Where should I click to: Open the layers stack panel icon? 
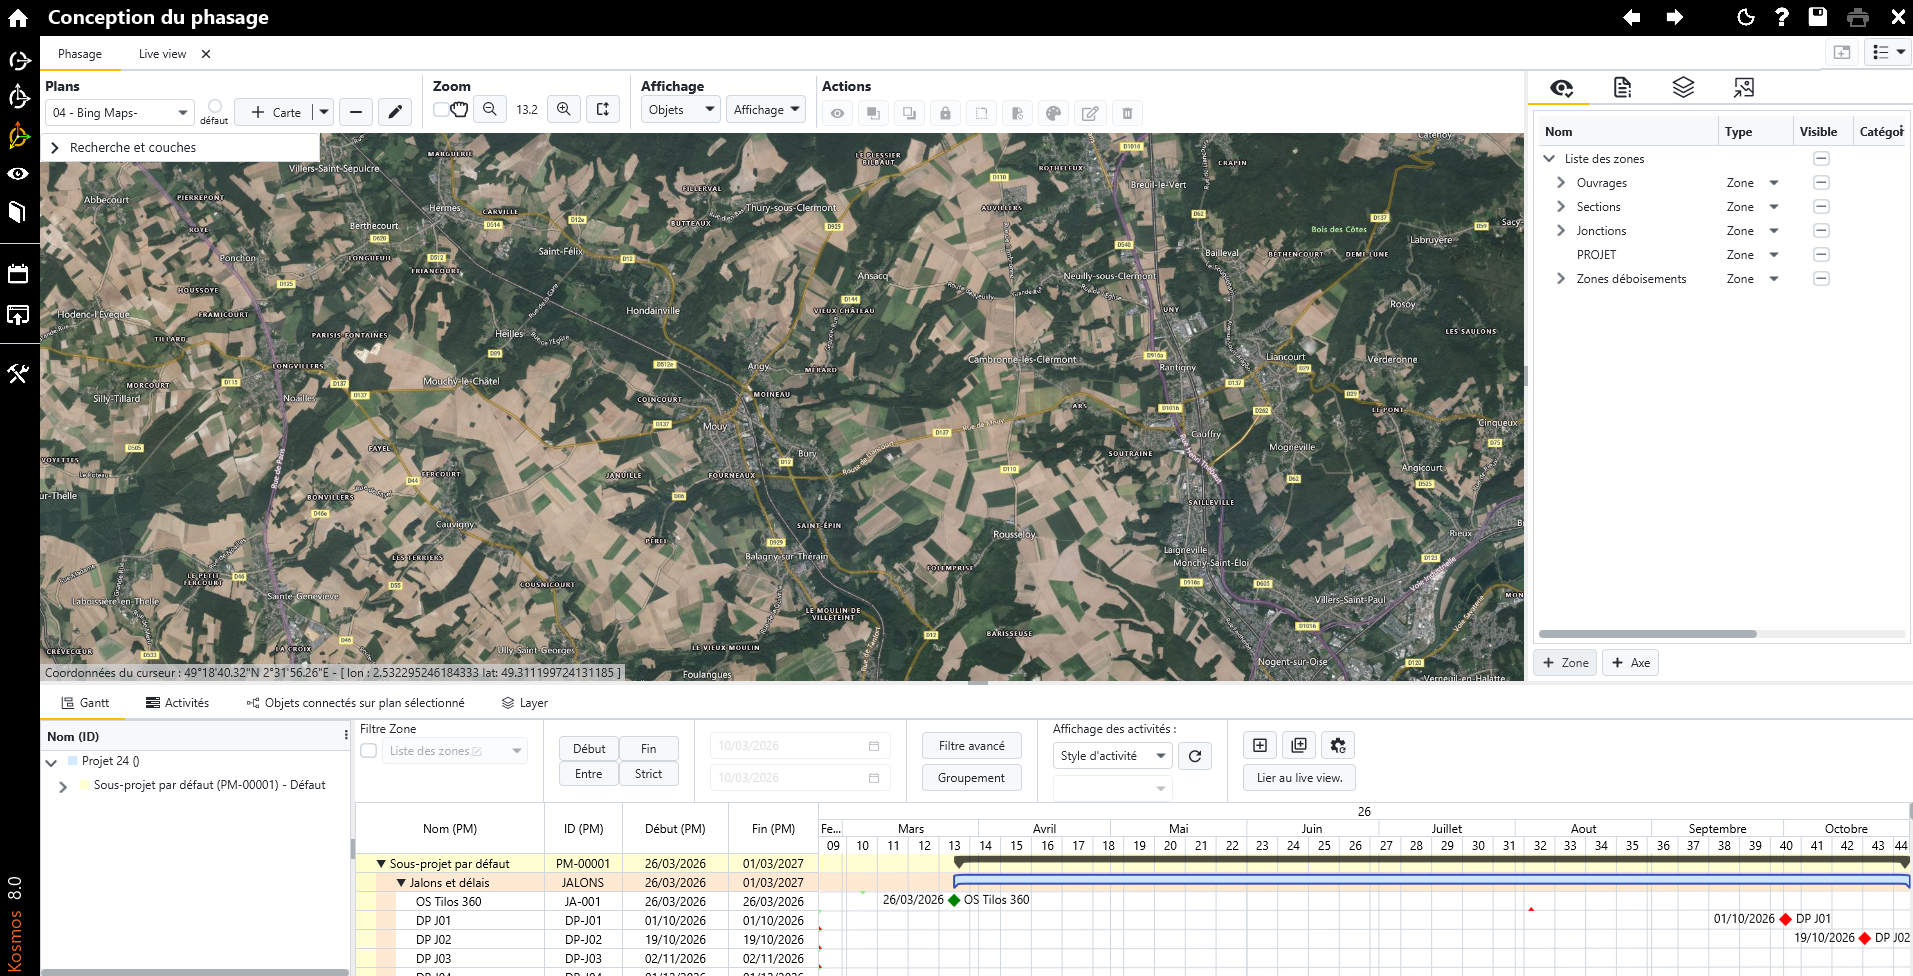pyautogui.click(x=1683, y=88)
